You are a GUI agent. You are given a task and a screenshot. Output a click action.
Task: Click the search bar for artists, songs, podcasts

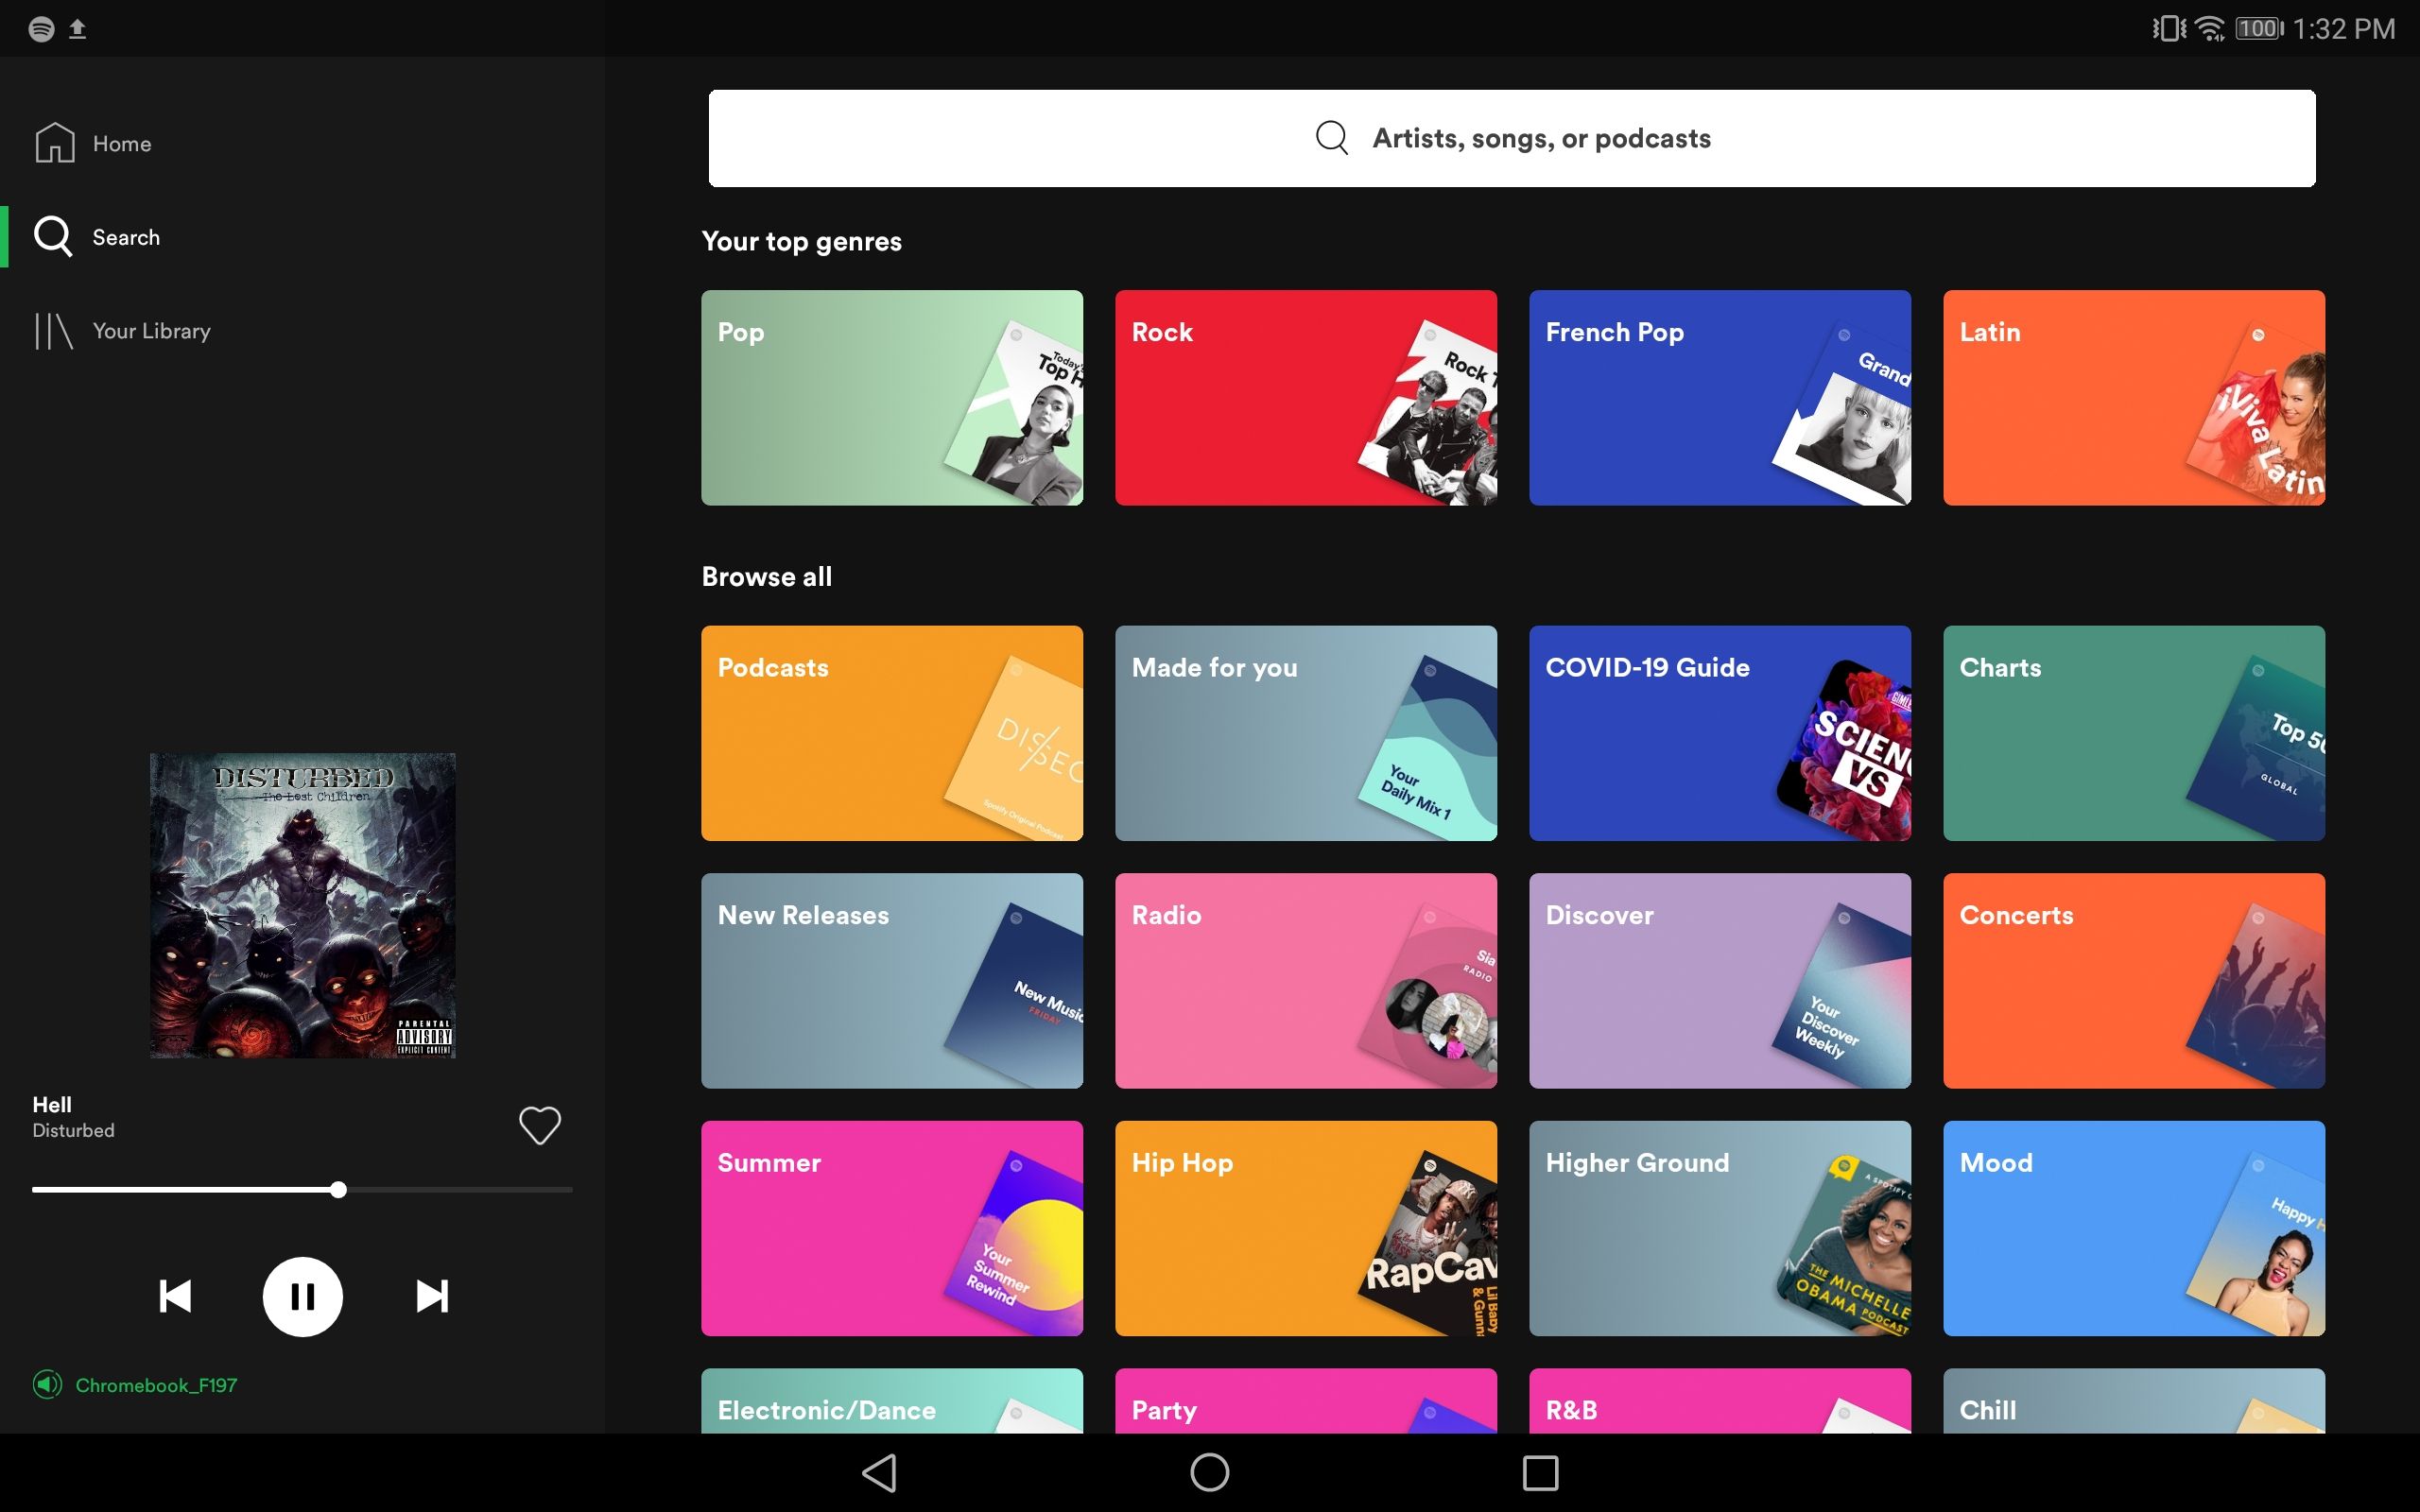(x=1512, y=138)
